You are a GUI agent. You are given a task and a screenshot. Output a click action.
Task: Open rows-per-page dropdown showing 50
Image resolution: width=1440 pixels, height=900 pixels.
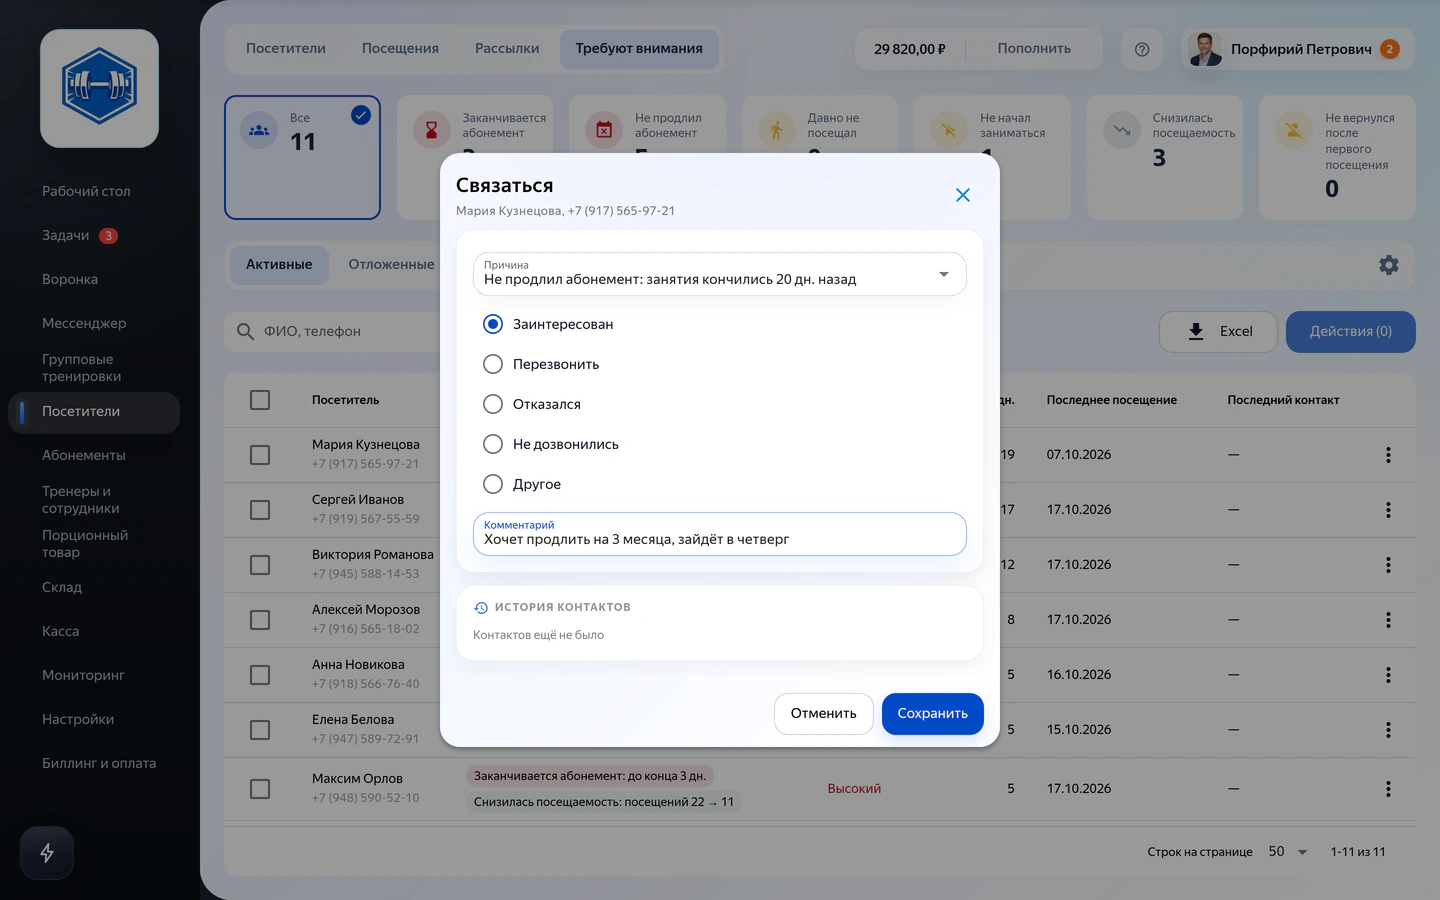1288,852
